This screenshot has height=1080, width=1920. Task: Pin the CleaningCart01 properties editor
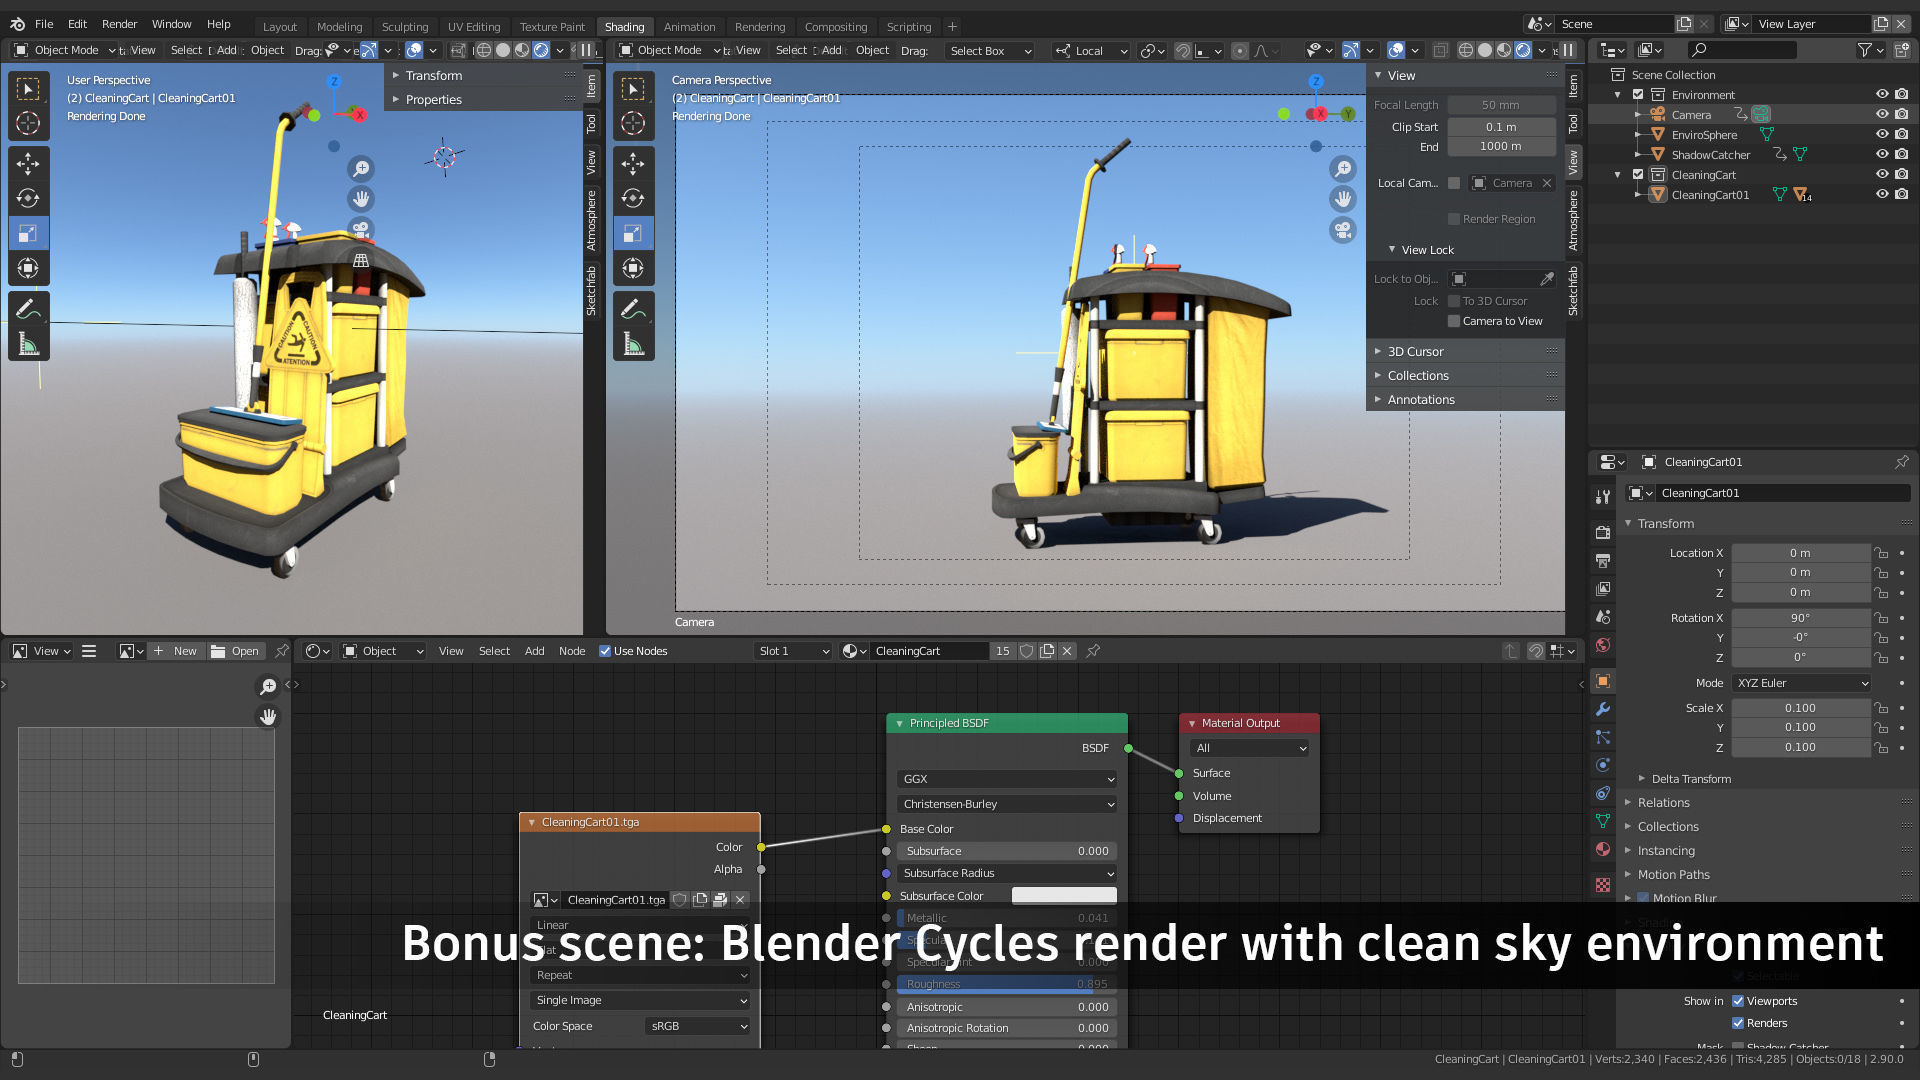click(1901, 462)
